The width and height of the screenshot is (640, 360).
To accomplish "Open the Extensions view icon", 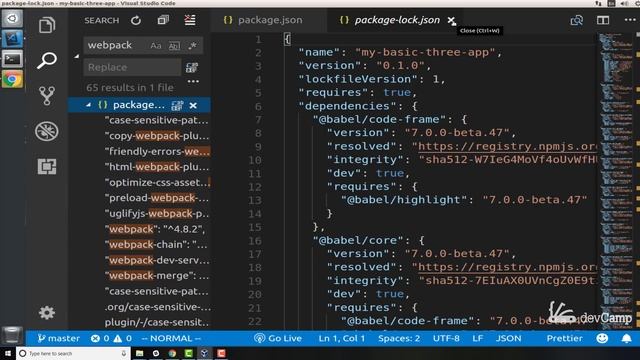I will pyautogui.click(x=47, y=167).
